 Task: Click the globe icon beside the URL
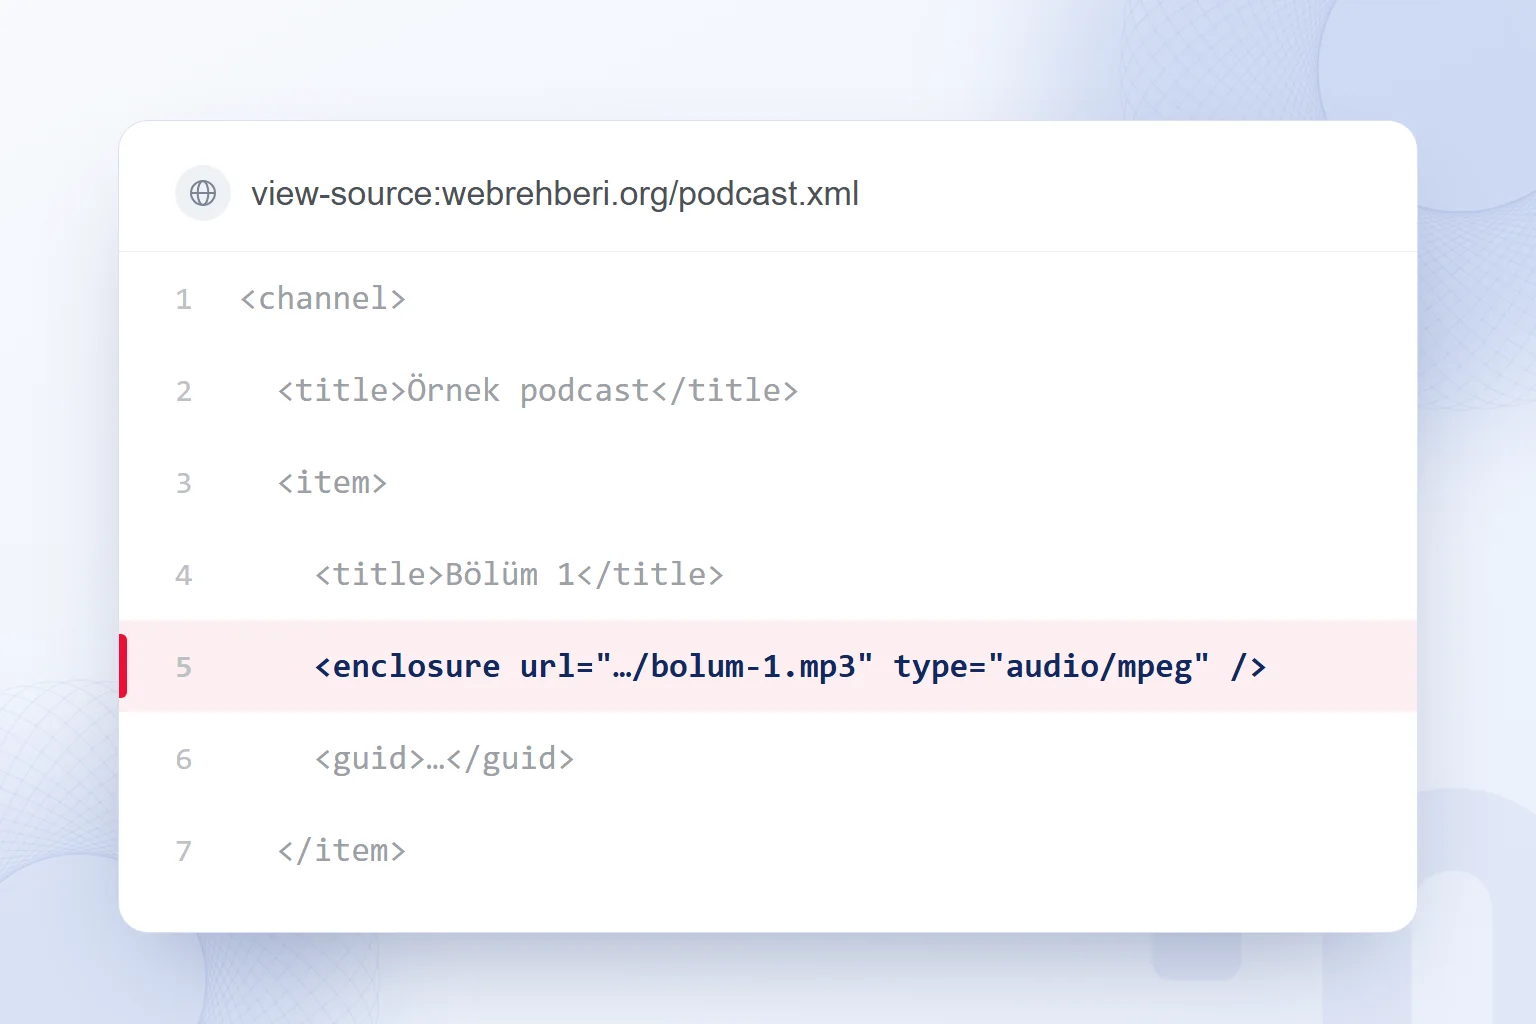(203, 193)
